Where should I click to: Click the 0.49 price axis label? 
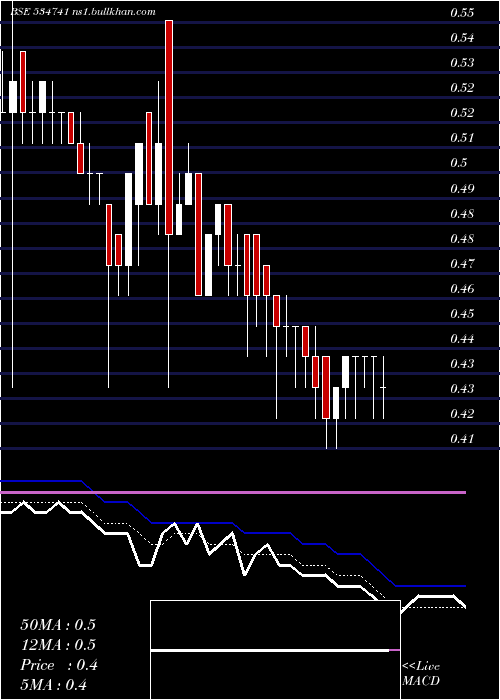click(462, 189)
